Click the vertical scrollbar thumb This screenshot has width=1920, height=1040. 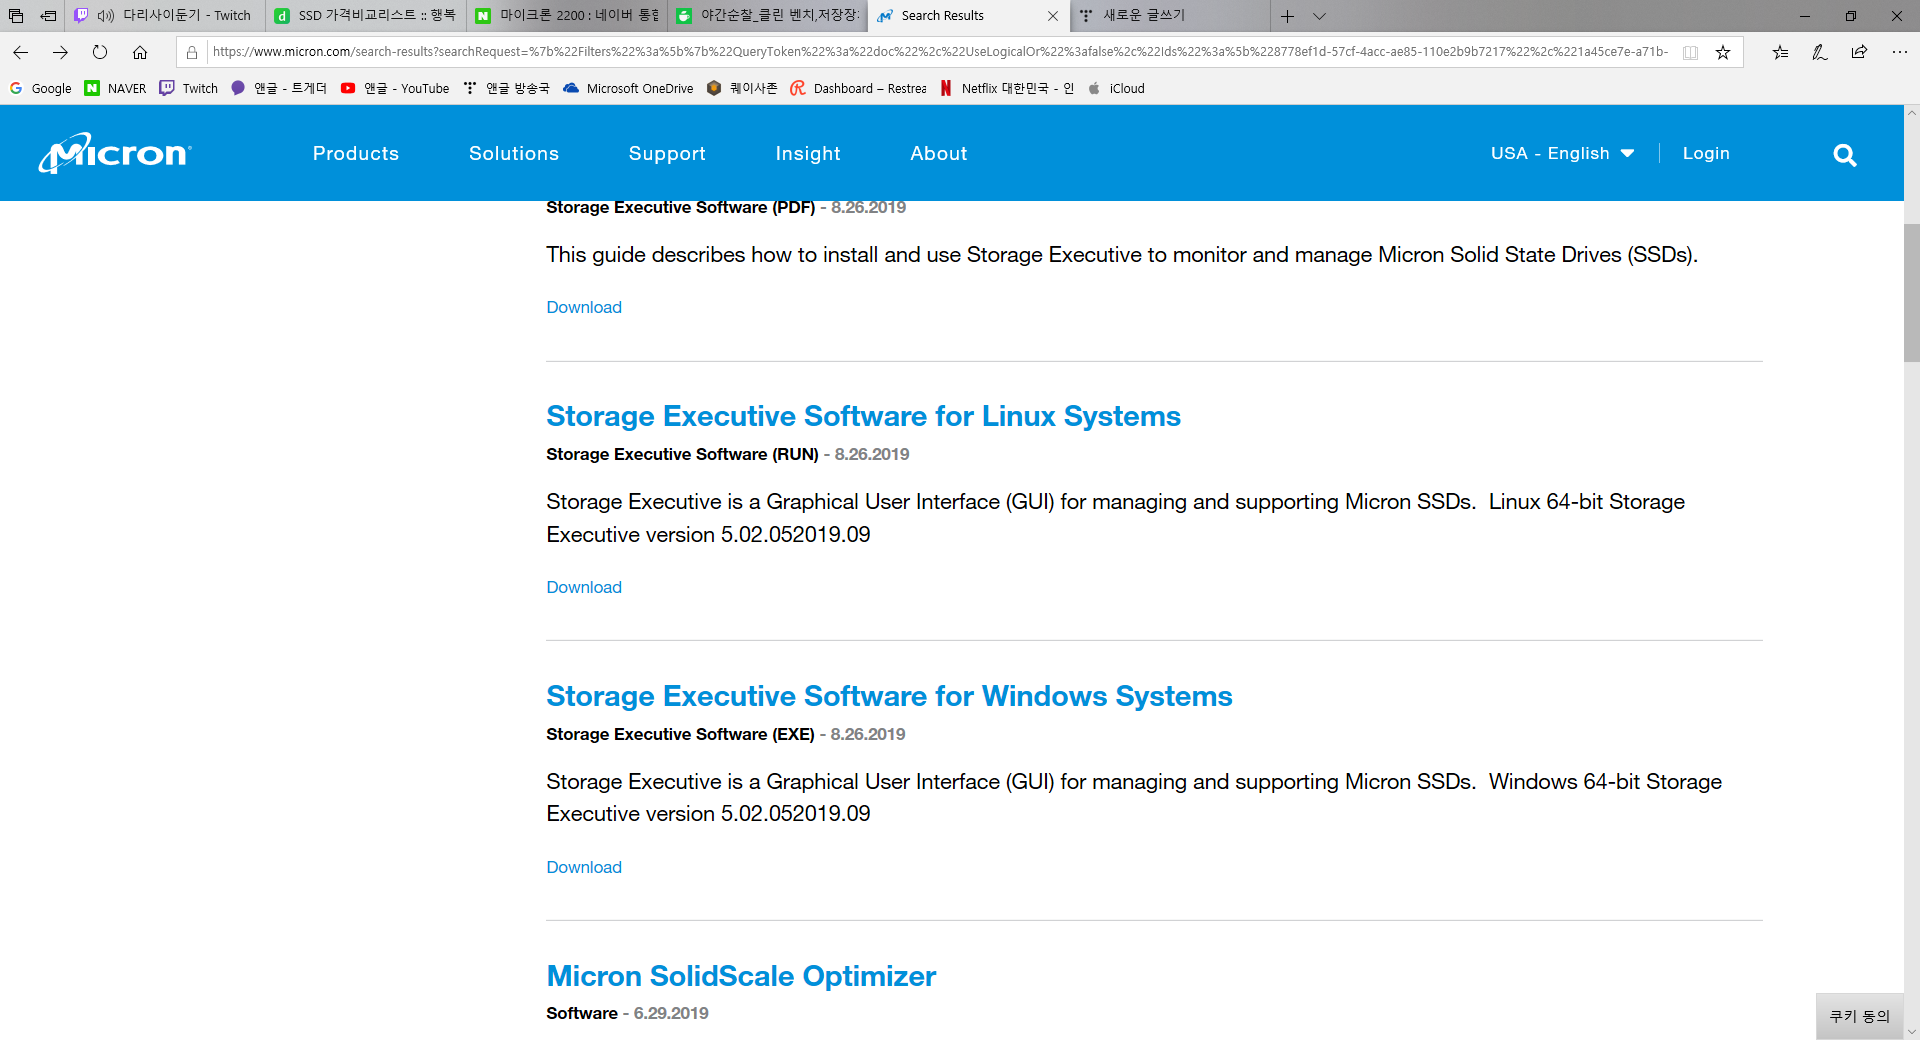[x=1912, y=292]
